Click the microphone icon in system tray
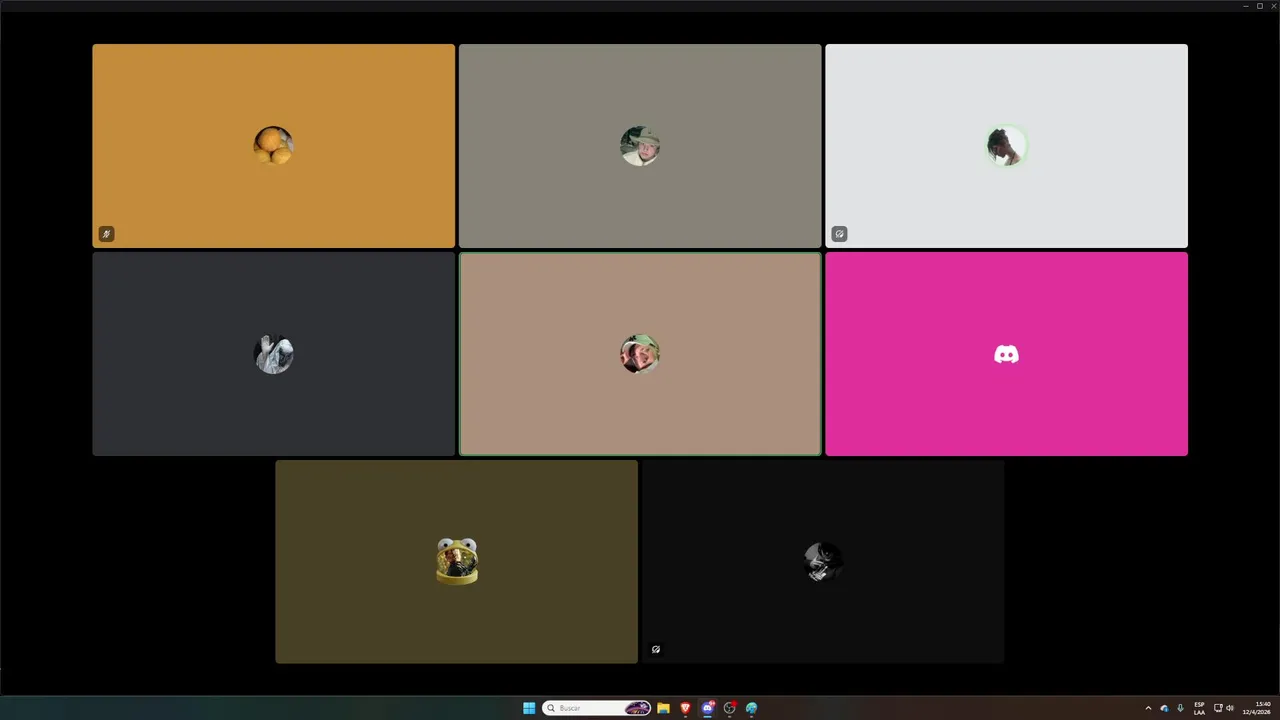This screenshot has height=720, width=1280. pos(1180,708)
